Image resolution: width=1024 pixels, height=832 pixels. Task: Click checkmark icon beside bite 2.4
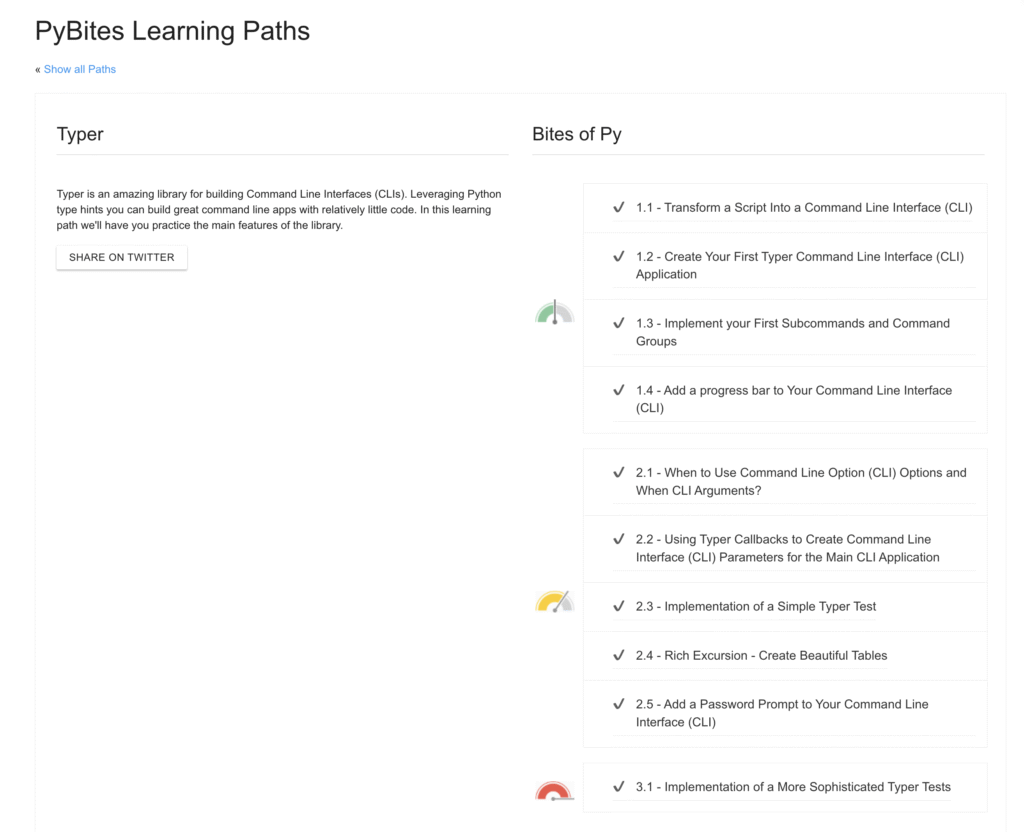point(619,655)
